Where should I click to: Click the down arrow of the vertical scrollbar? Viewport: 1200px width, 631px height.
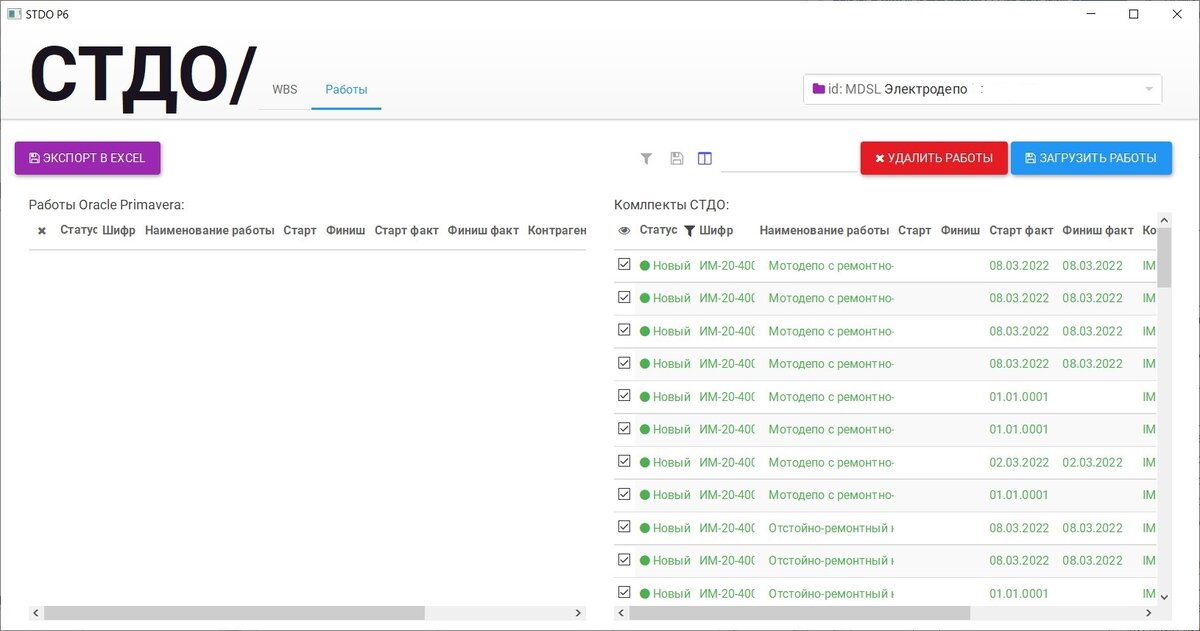coord(1163,597)
